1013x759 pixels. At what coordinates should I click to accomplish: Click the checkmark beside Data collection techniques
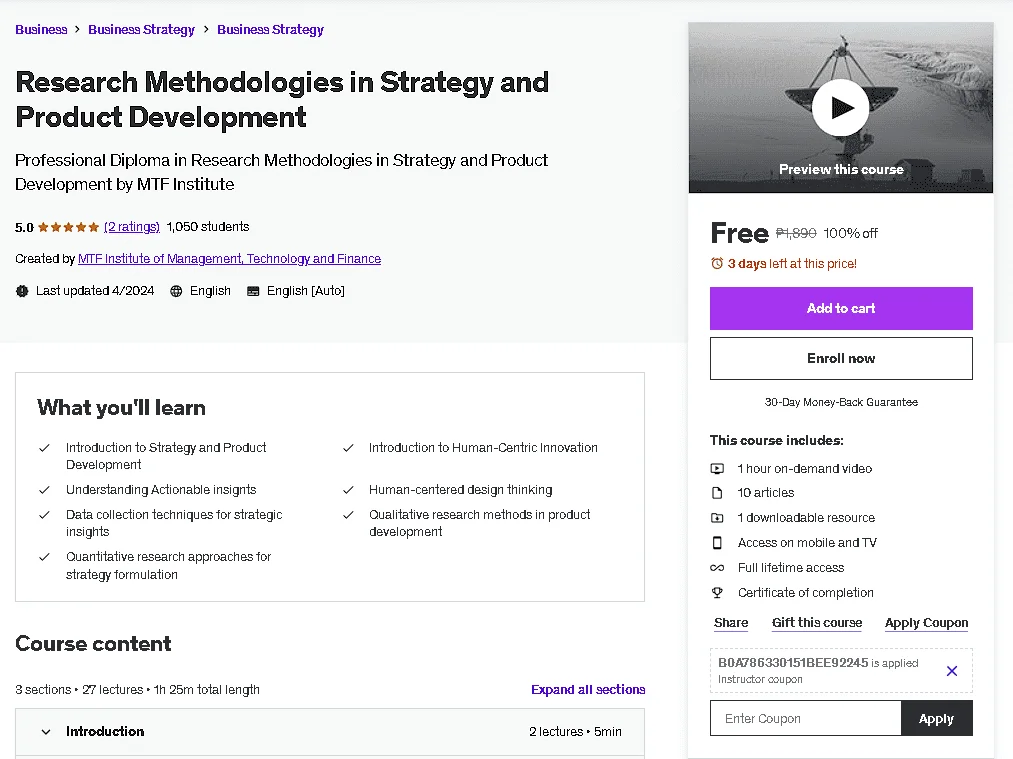[45, 515]
